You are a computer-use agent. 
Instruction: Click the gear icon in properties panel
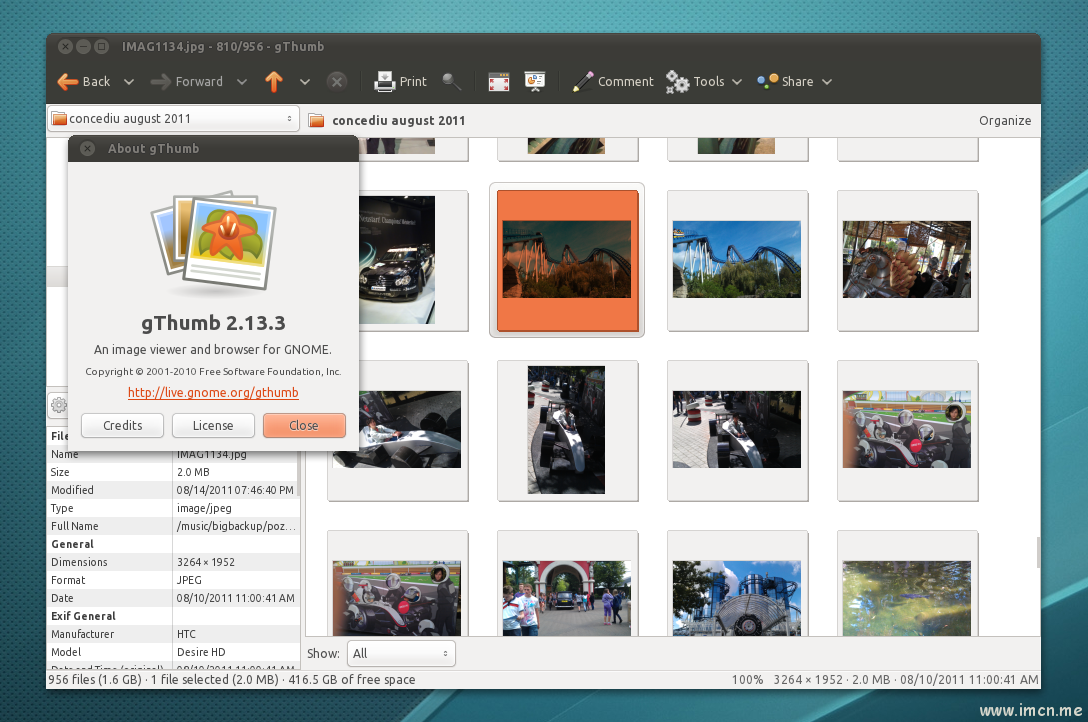(58, 405)
